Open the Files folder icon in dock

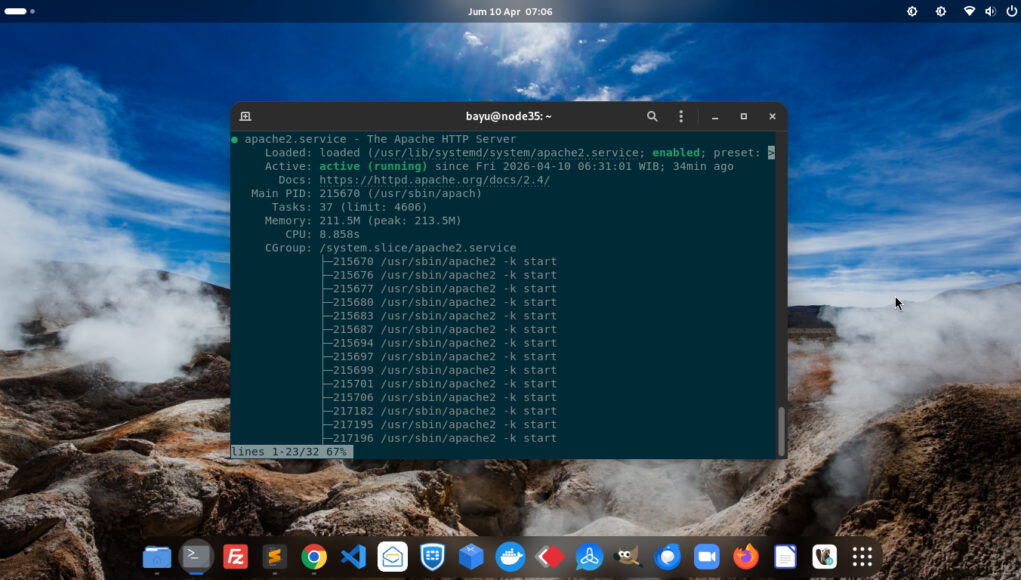coord(157,557)
